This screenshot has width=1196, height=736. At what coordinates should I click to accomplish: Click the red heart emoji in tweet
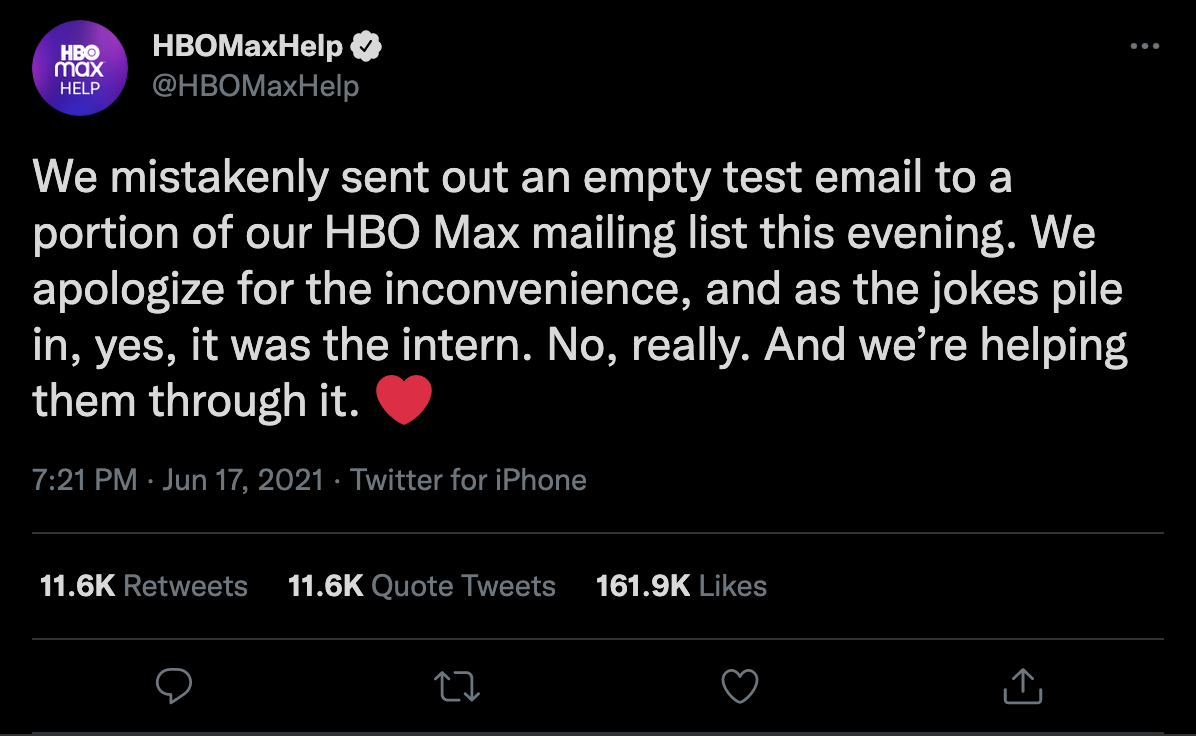click(404, 400)
